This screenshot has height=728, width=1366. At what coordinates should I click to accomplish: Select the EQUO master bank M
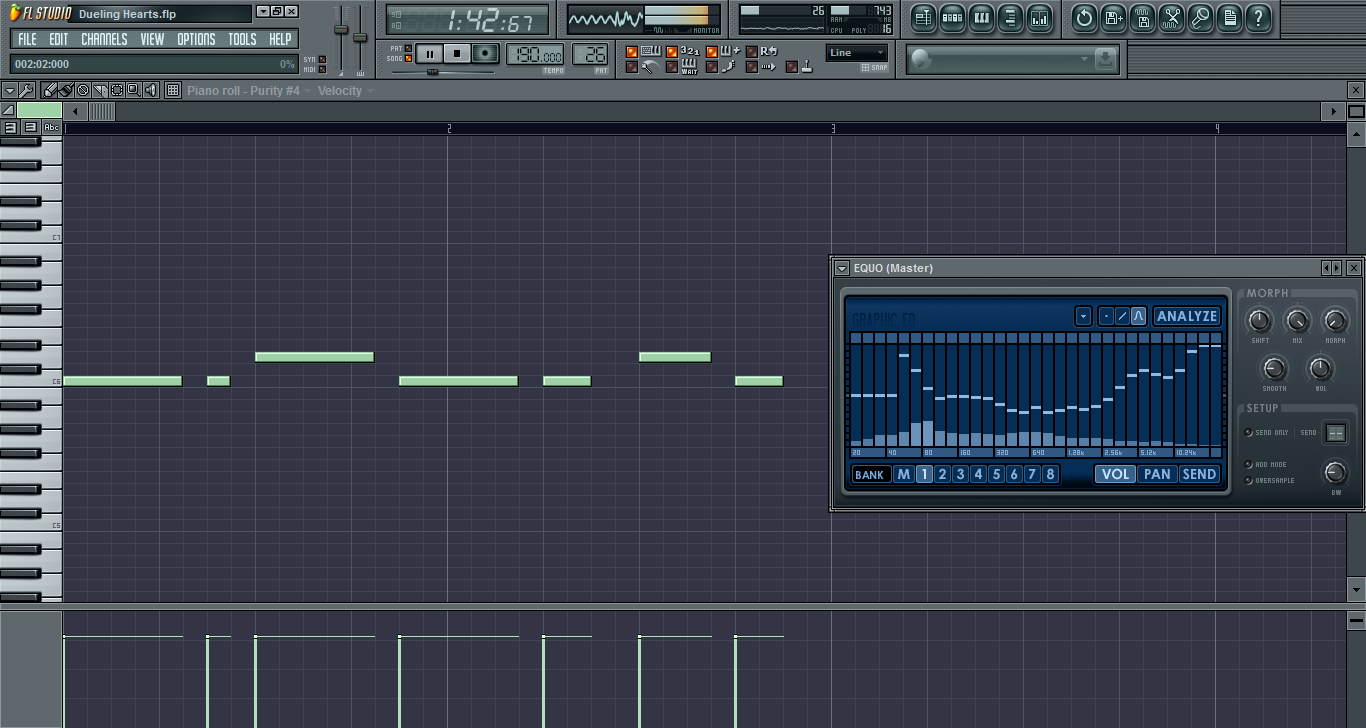(x=904, y=474)
